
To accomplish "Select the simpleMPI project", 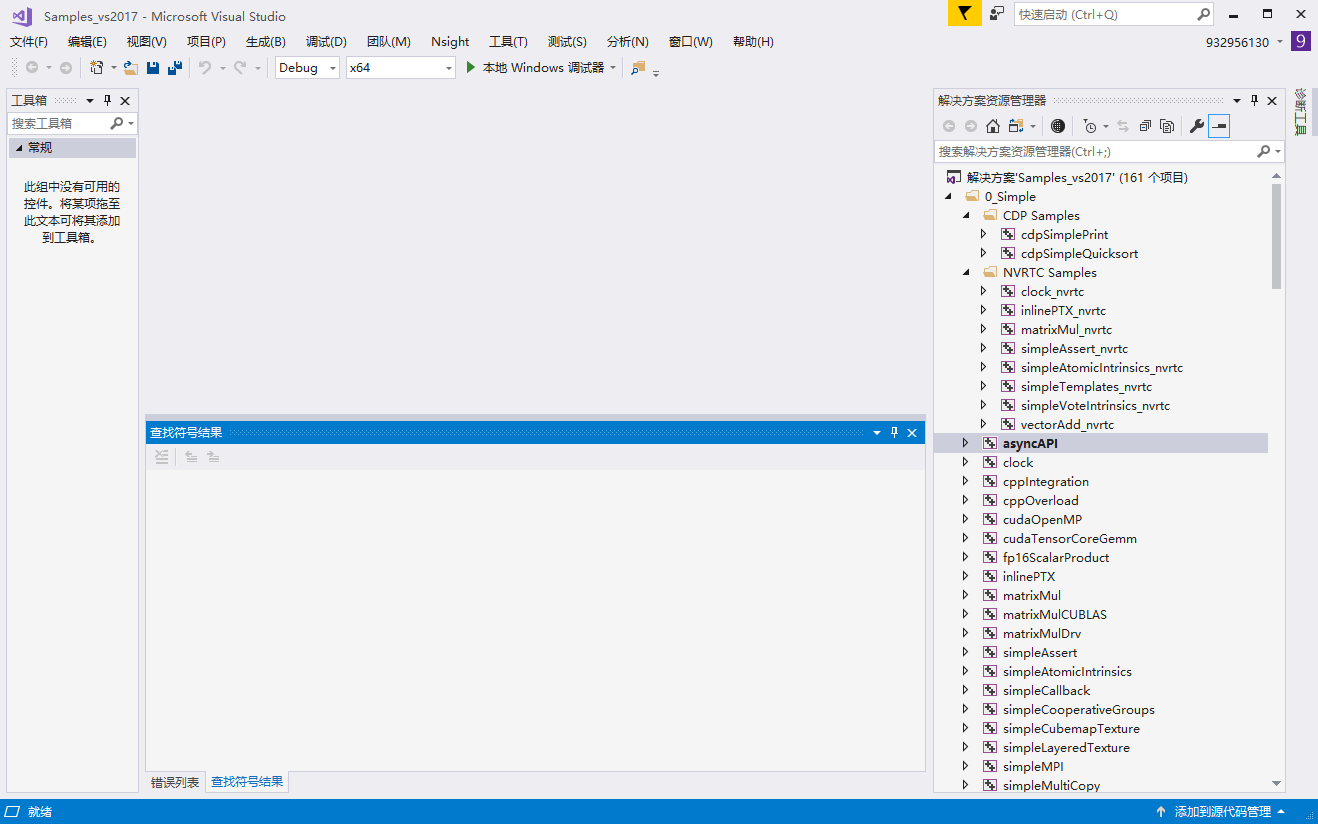I will pyautogui.click(x=1033, y=767).
